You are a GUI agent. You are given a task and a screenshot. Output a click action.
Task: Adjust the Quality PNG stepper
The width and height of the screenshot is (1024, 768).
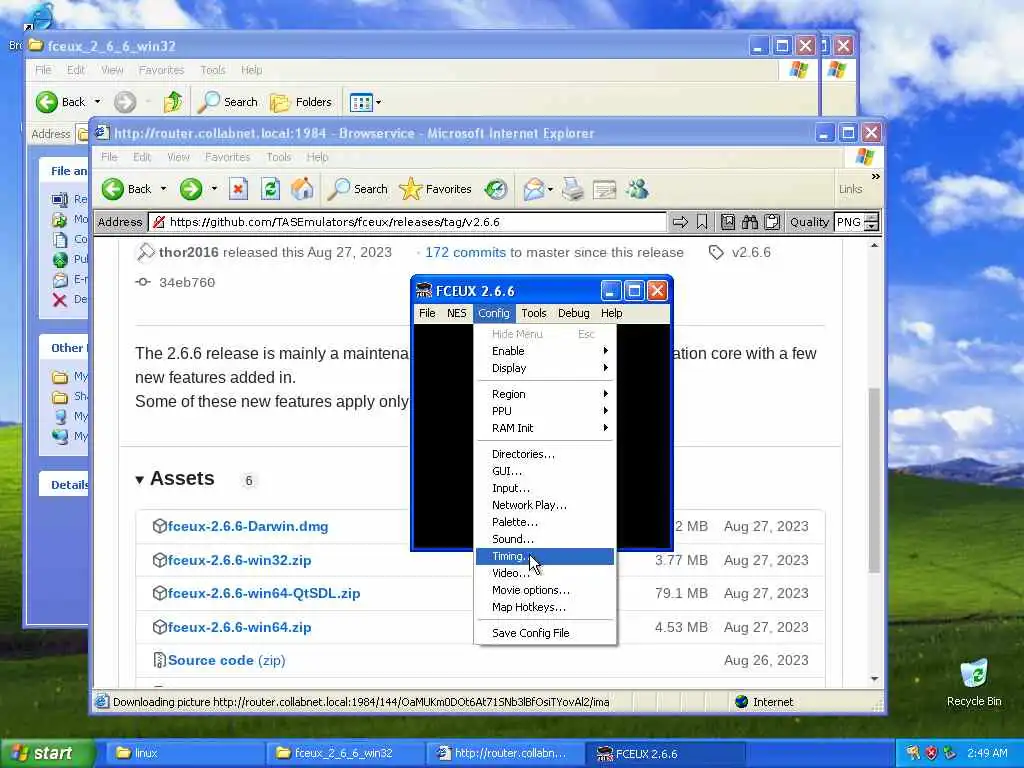(872, 222)
